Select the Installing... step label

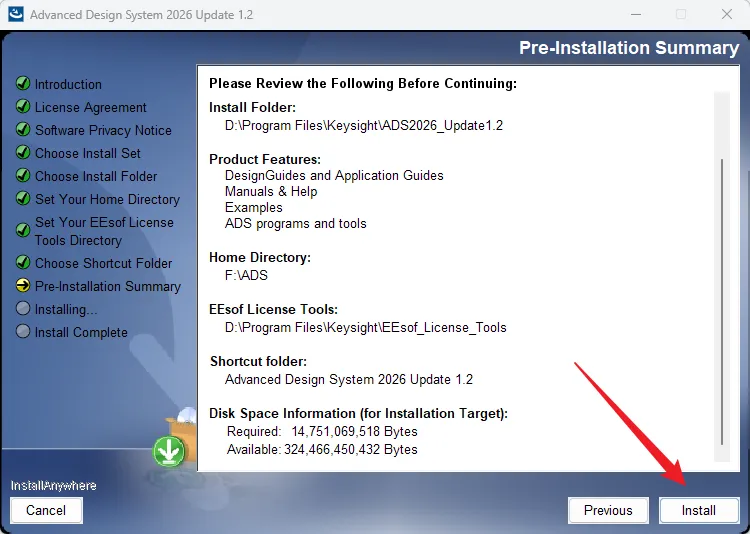point(66,310)
